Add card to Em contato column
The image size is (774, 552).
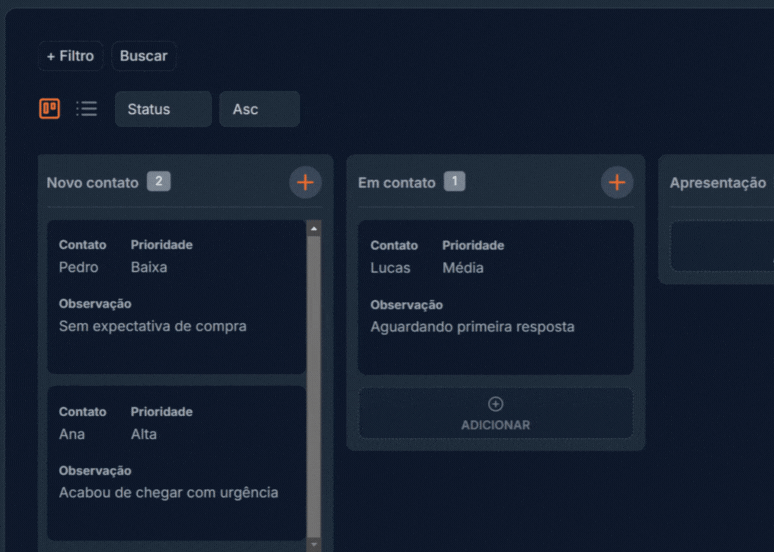(617, 182)
